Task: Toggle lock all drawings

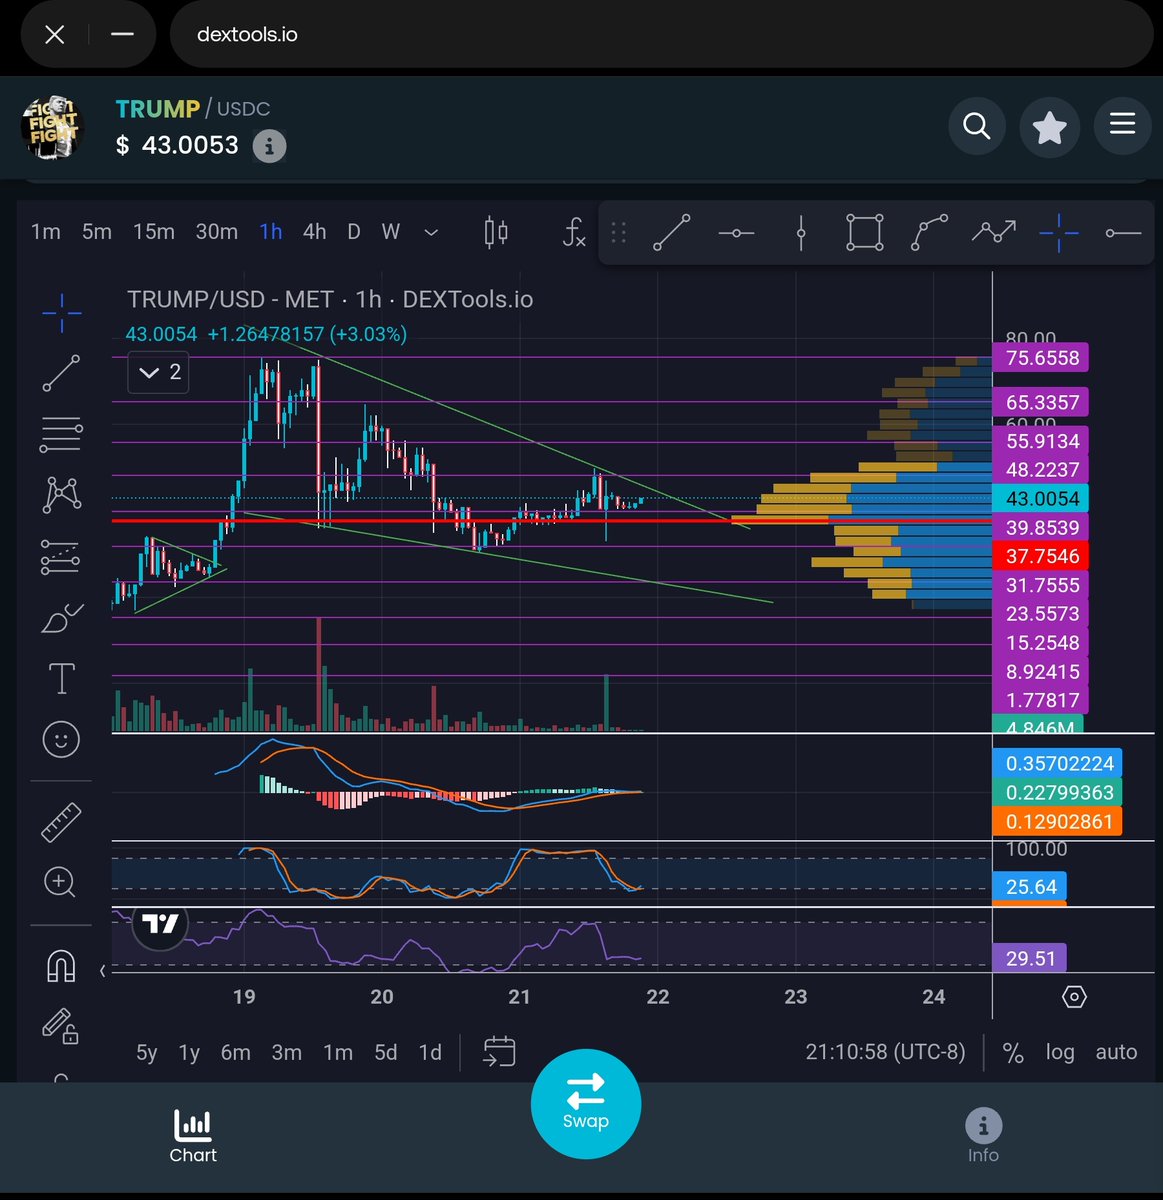Action: [x=60, y=1026]
